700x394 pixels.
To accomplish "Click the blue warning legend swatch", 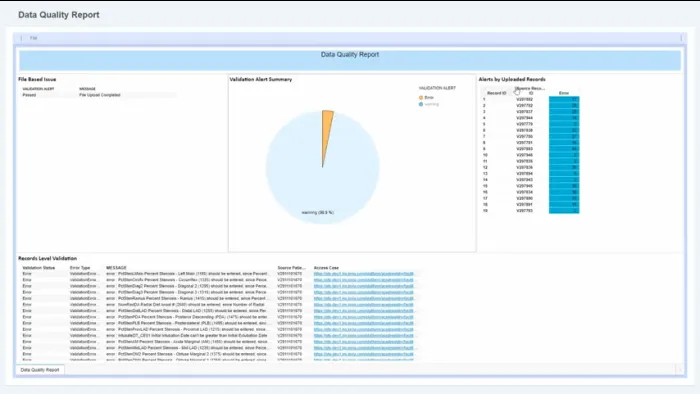I will pyautogui.click(x=421, y=104).
